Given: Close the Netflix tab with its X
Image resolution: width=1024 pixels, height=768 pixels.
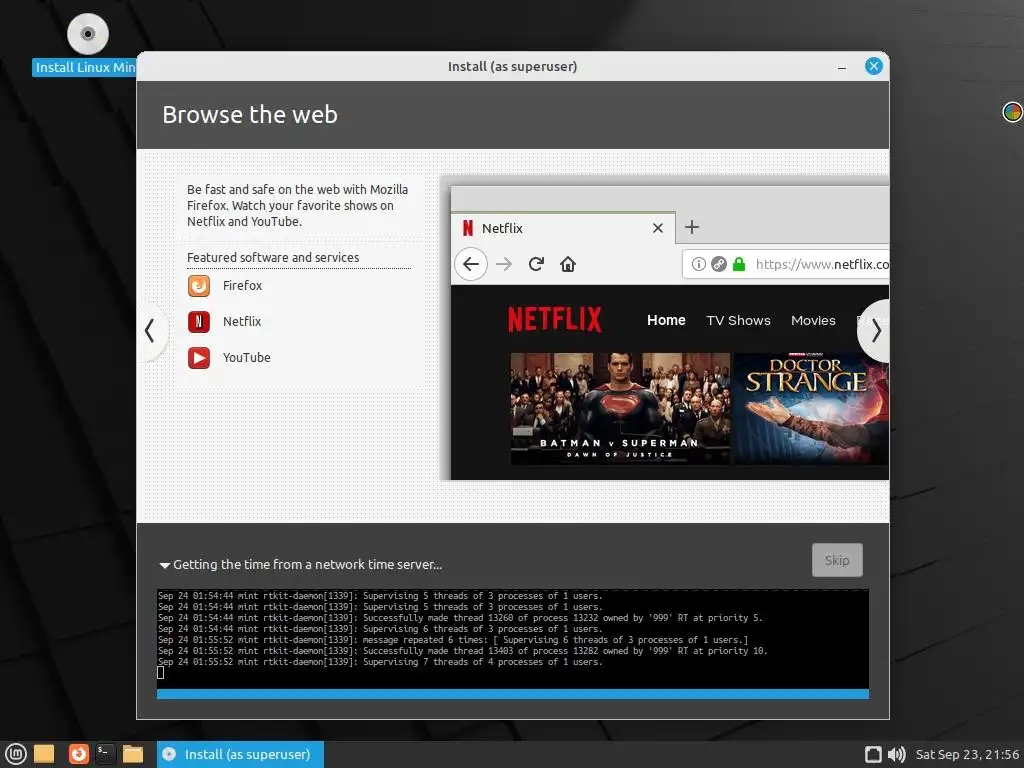Looking at the screenshot, I should (658, 228).
